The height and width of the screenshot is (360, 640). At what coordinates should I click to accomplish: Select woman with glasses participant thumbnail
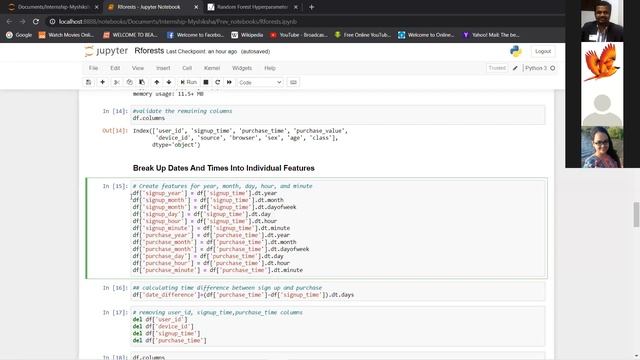coord(602,147)
